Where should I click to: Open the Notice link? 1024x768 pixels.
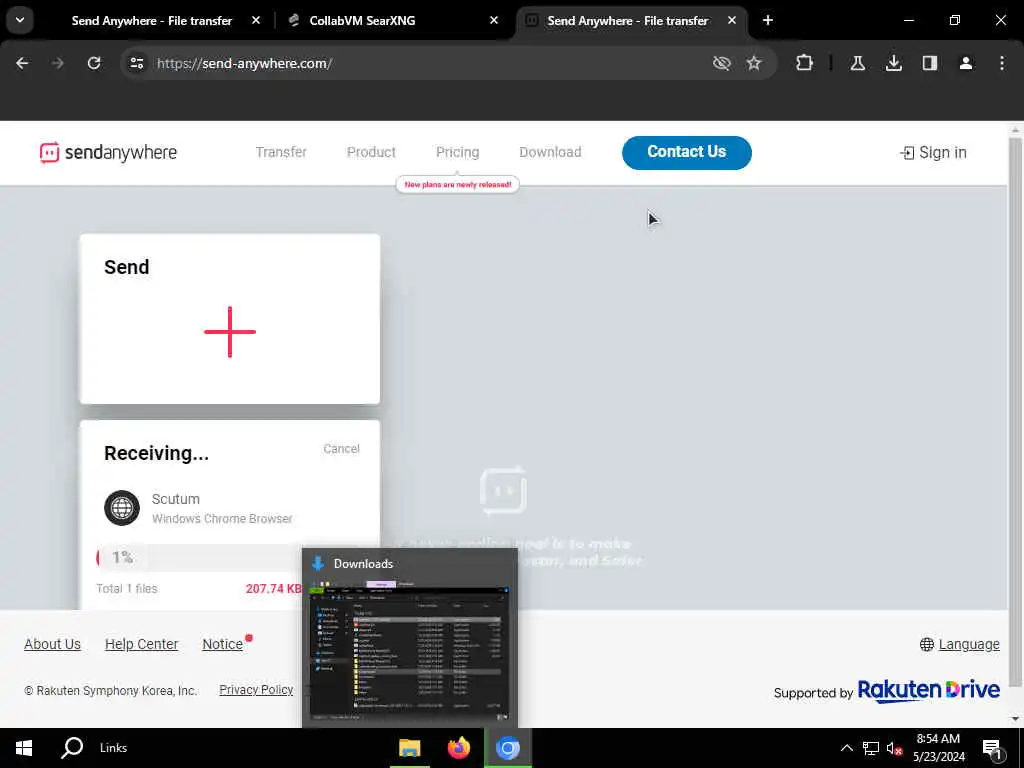pos(223,645)
